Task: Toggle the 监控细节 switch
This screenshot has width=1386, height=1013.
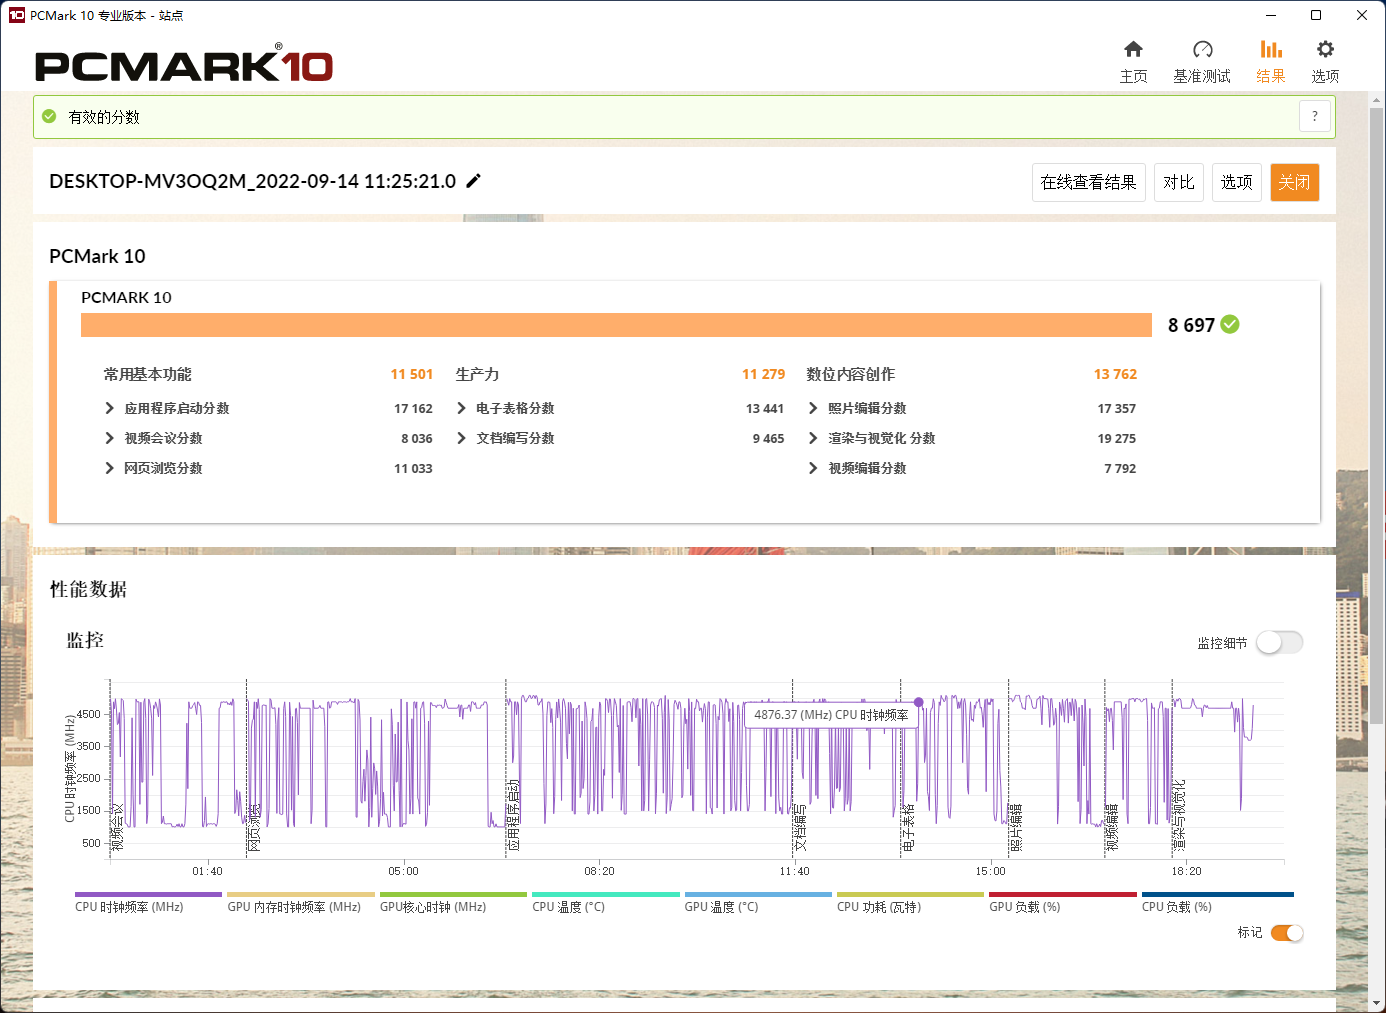Action: [1280, 642]
